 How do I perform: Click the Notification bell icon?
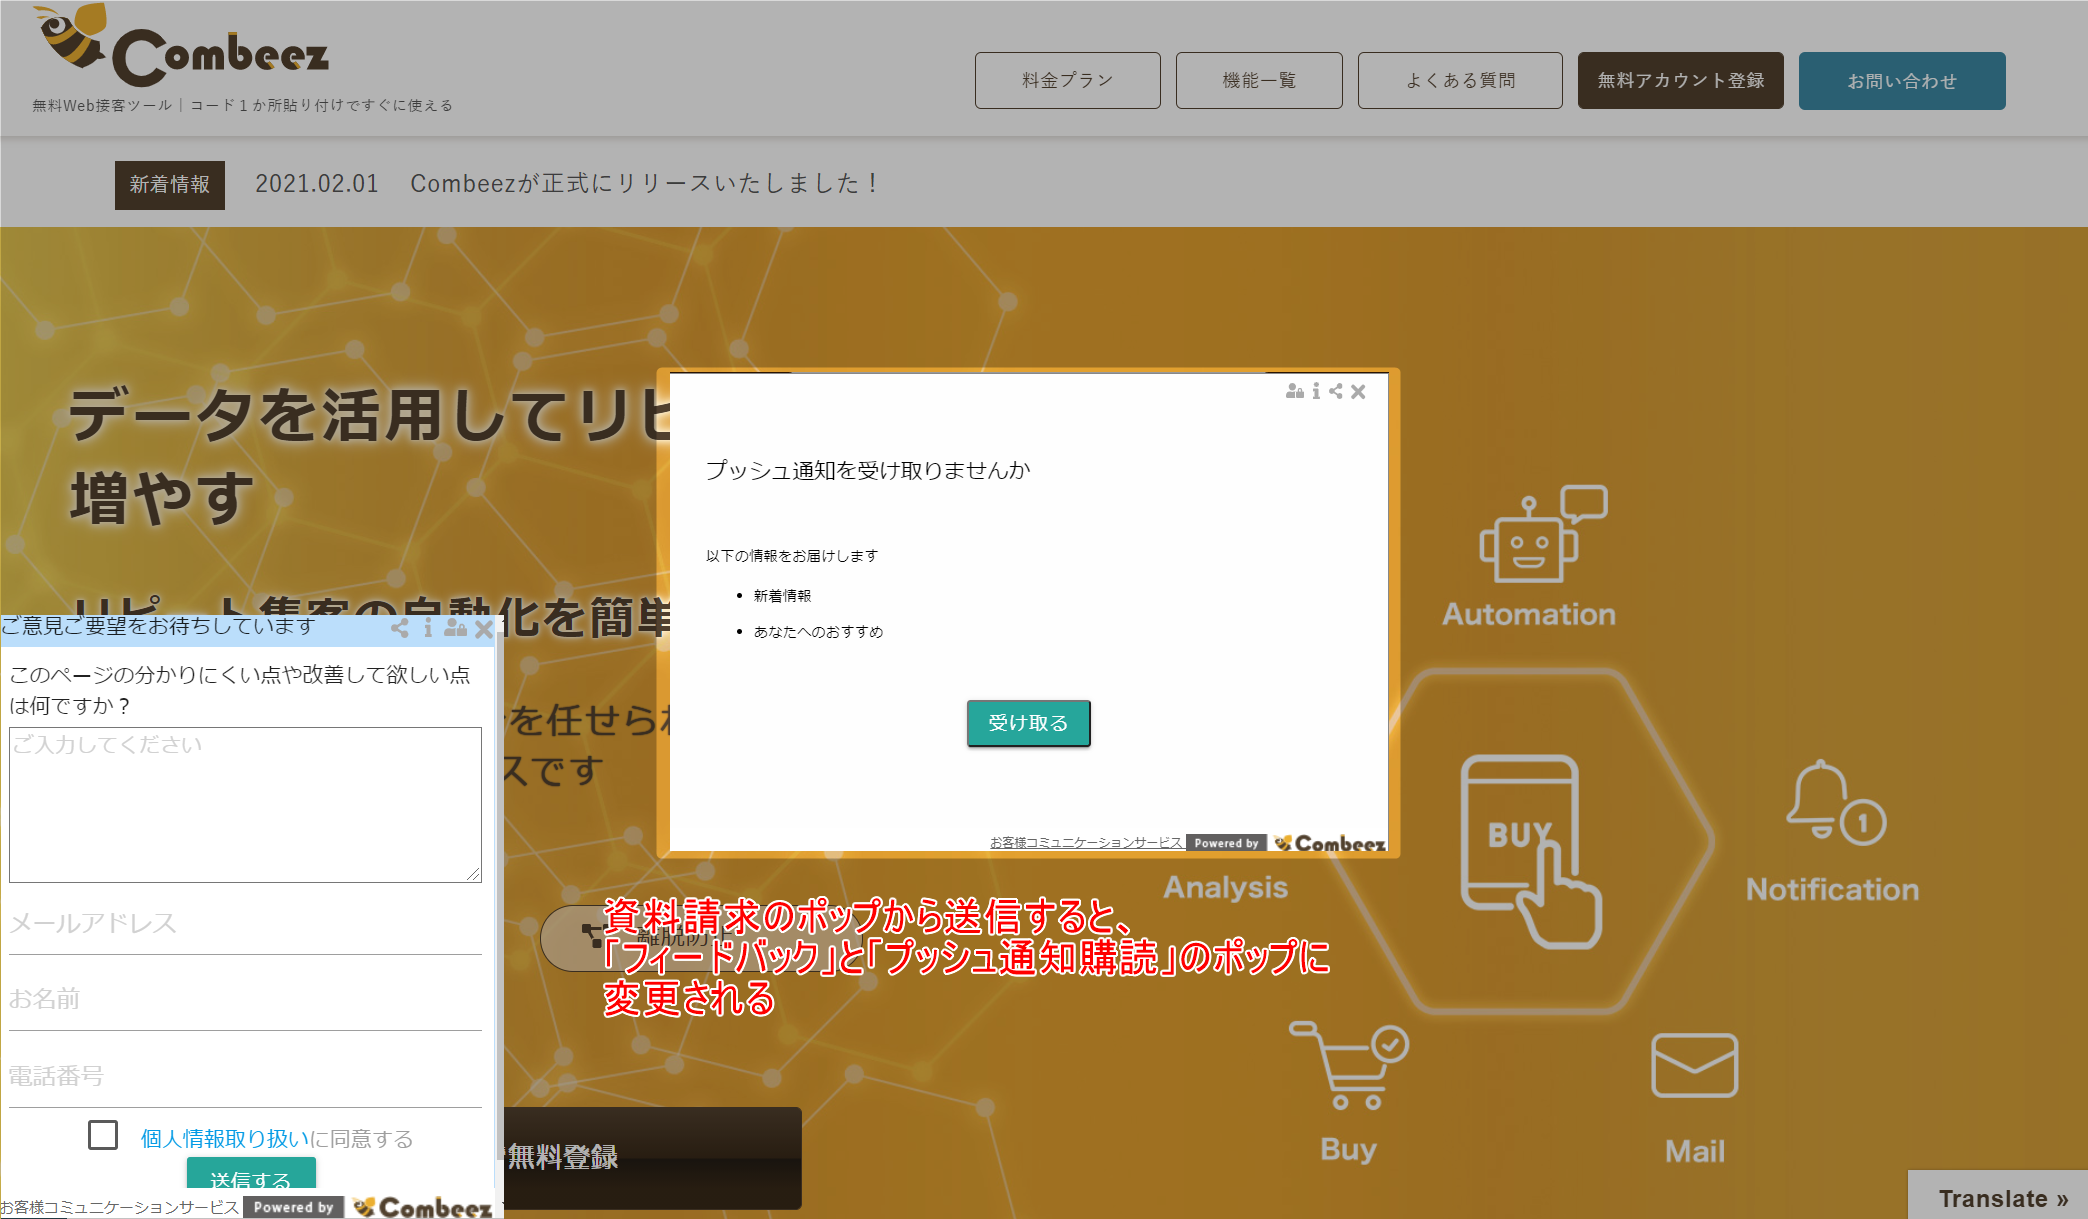pos(1836,803)
